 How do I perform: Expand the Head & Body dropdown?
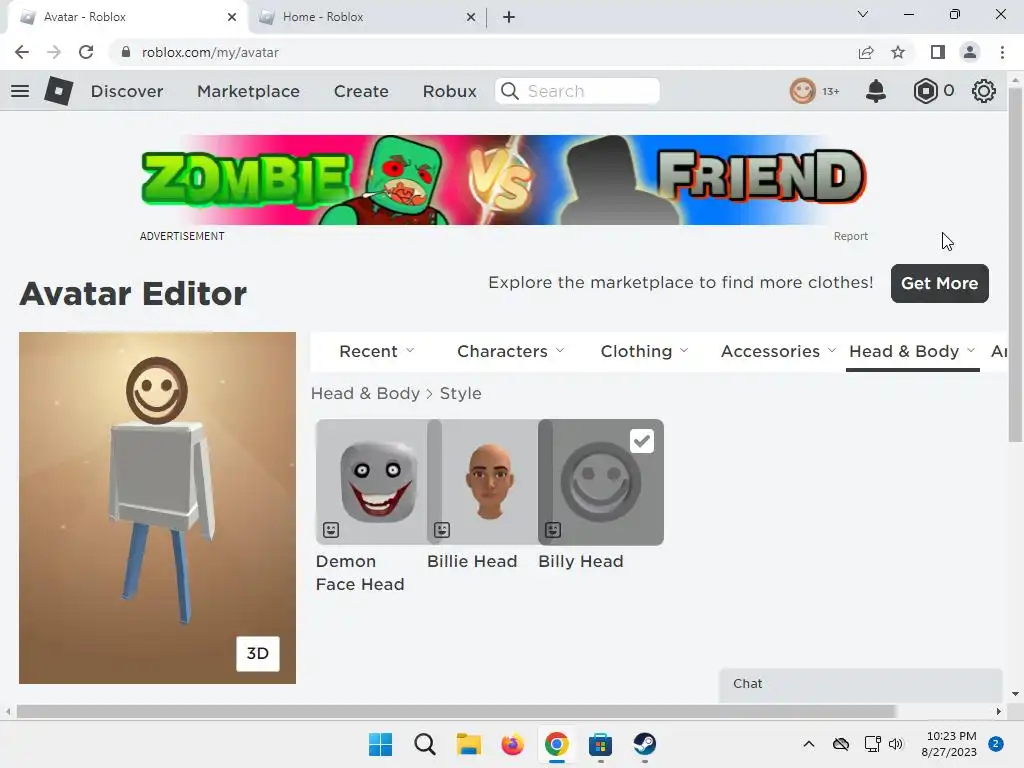[x=912, y=351]
